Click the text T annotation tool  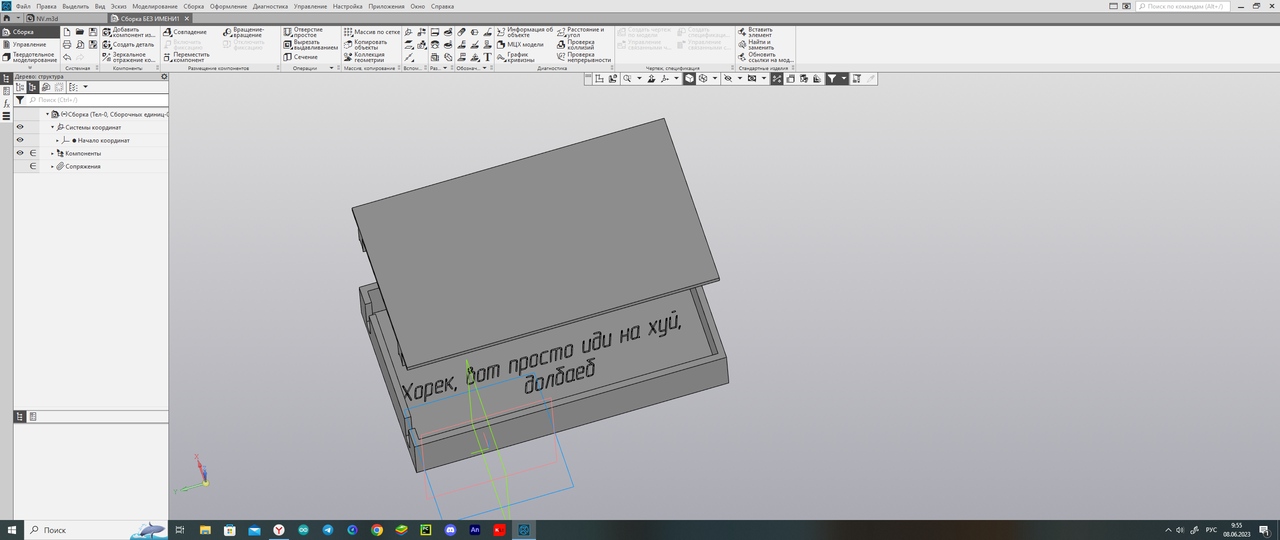click(487, 57)
